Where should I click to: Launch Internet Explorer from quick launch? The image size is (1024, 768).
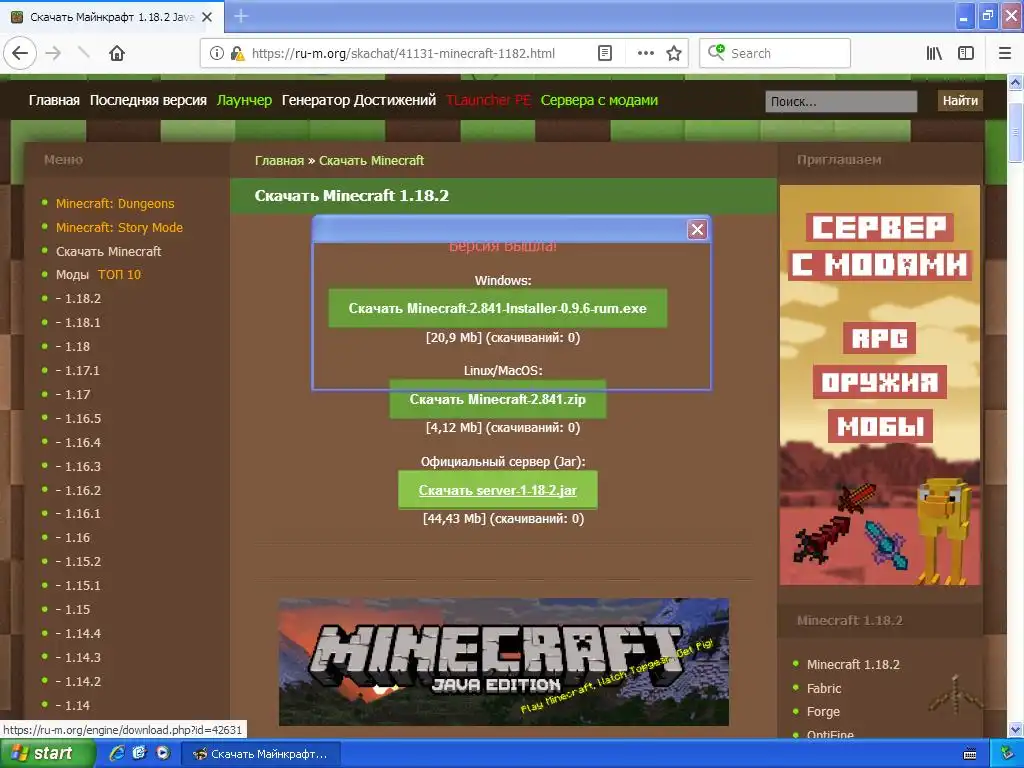[117, 753]
